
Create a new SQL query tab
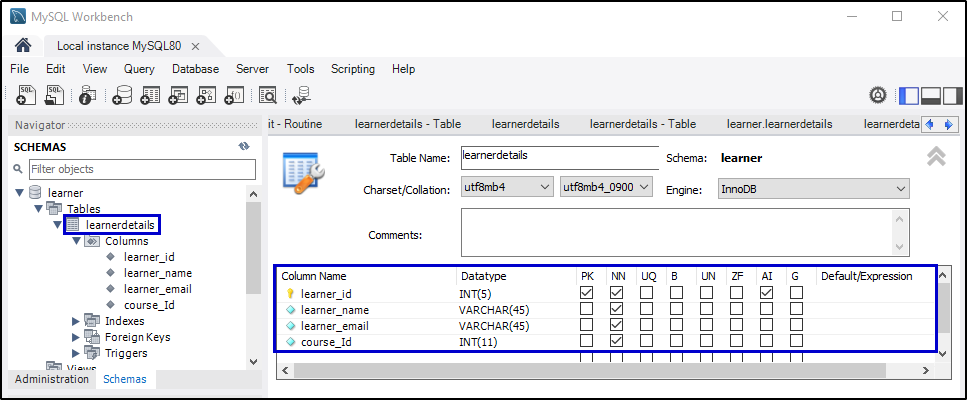pos(26,94)
